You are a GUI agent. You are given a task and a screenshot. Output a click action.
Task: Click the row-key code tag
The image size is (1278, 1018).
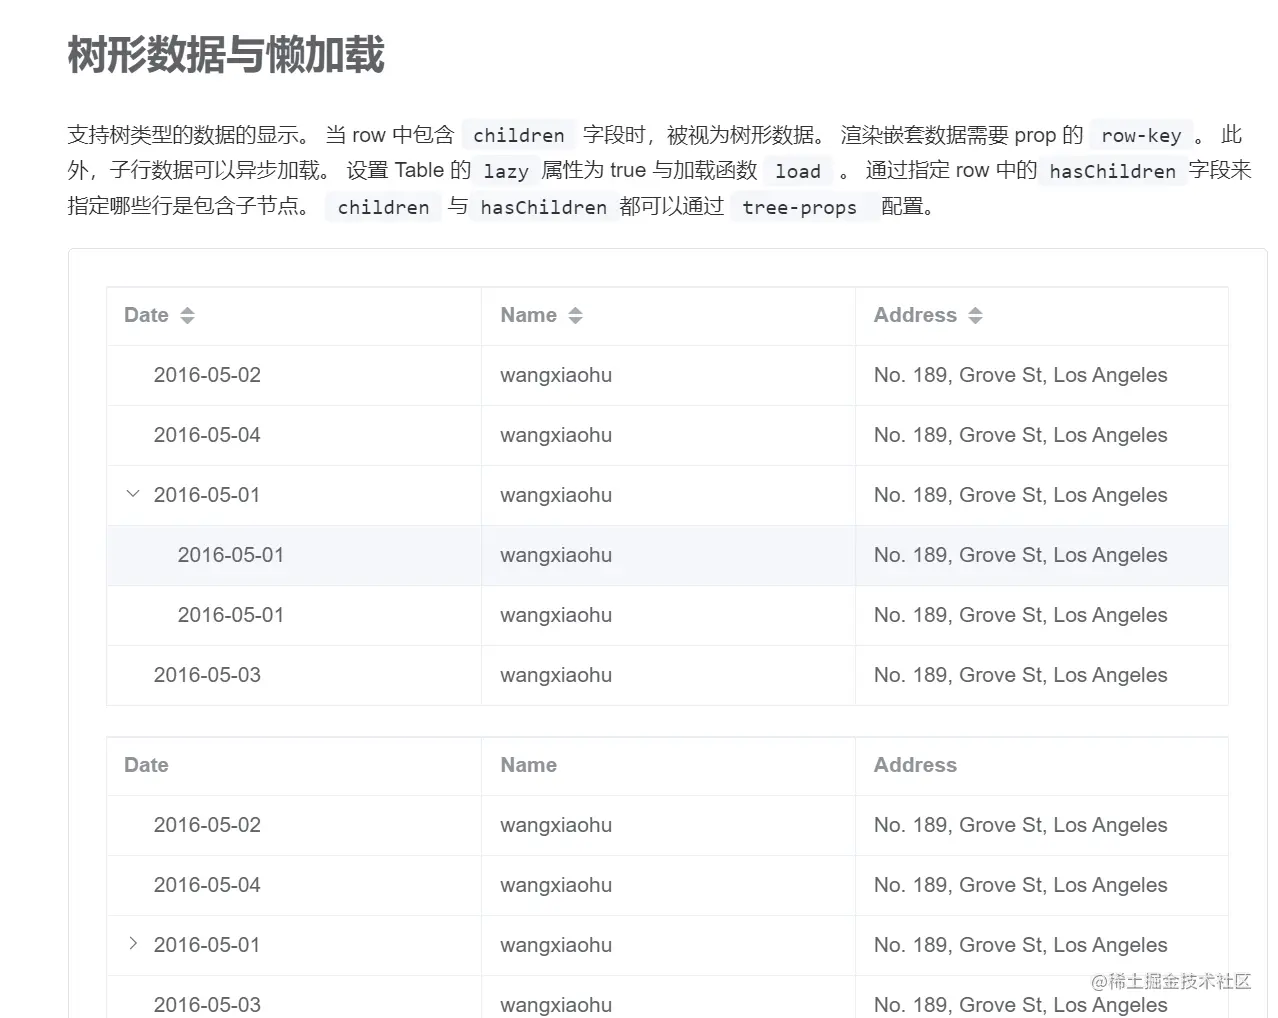(1141, 135)
